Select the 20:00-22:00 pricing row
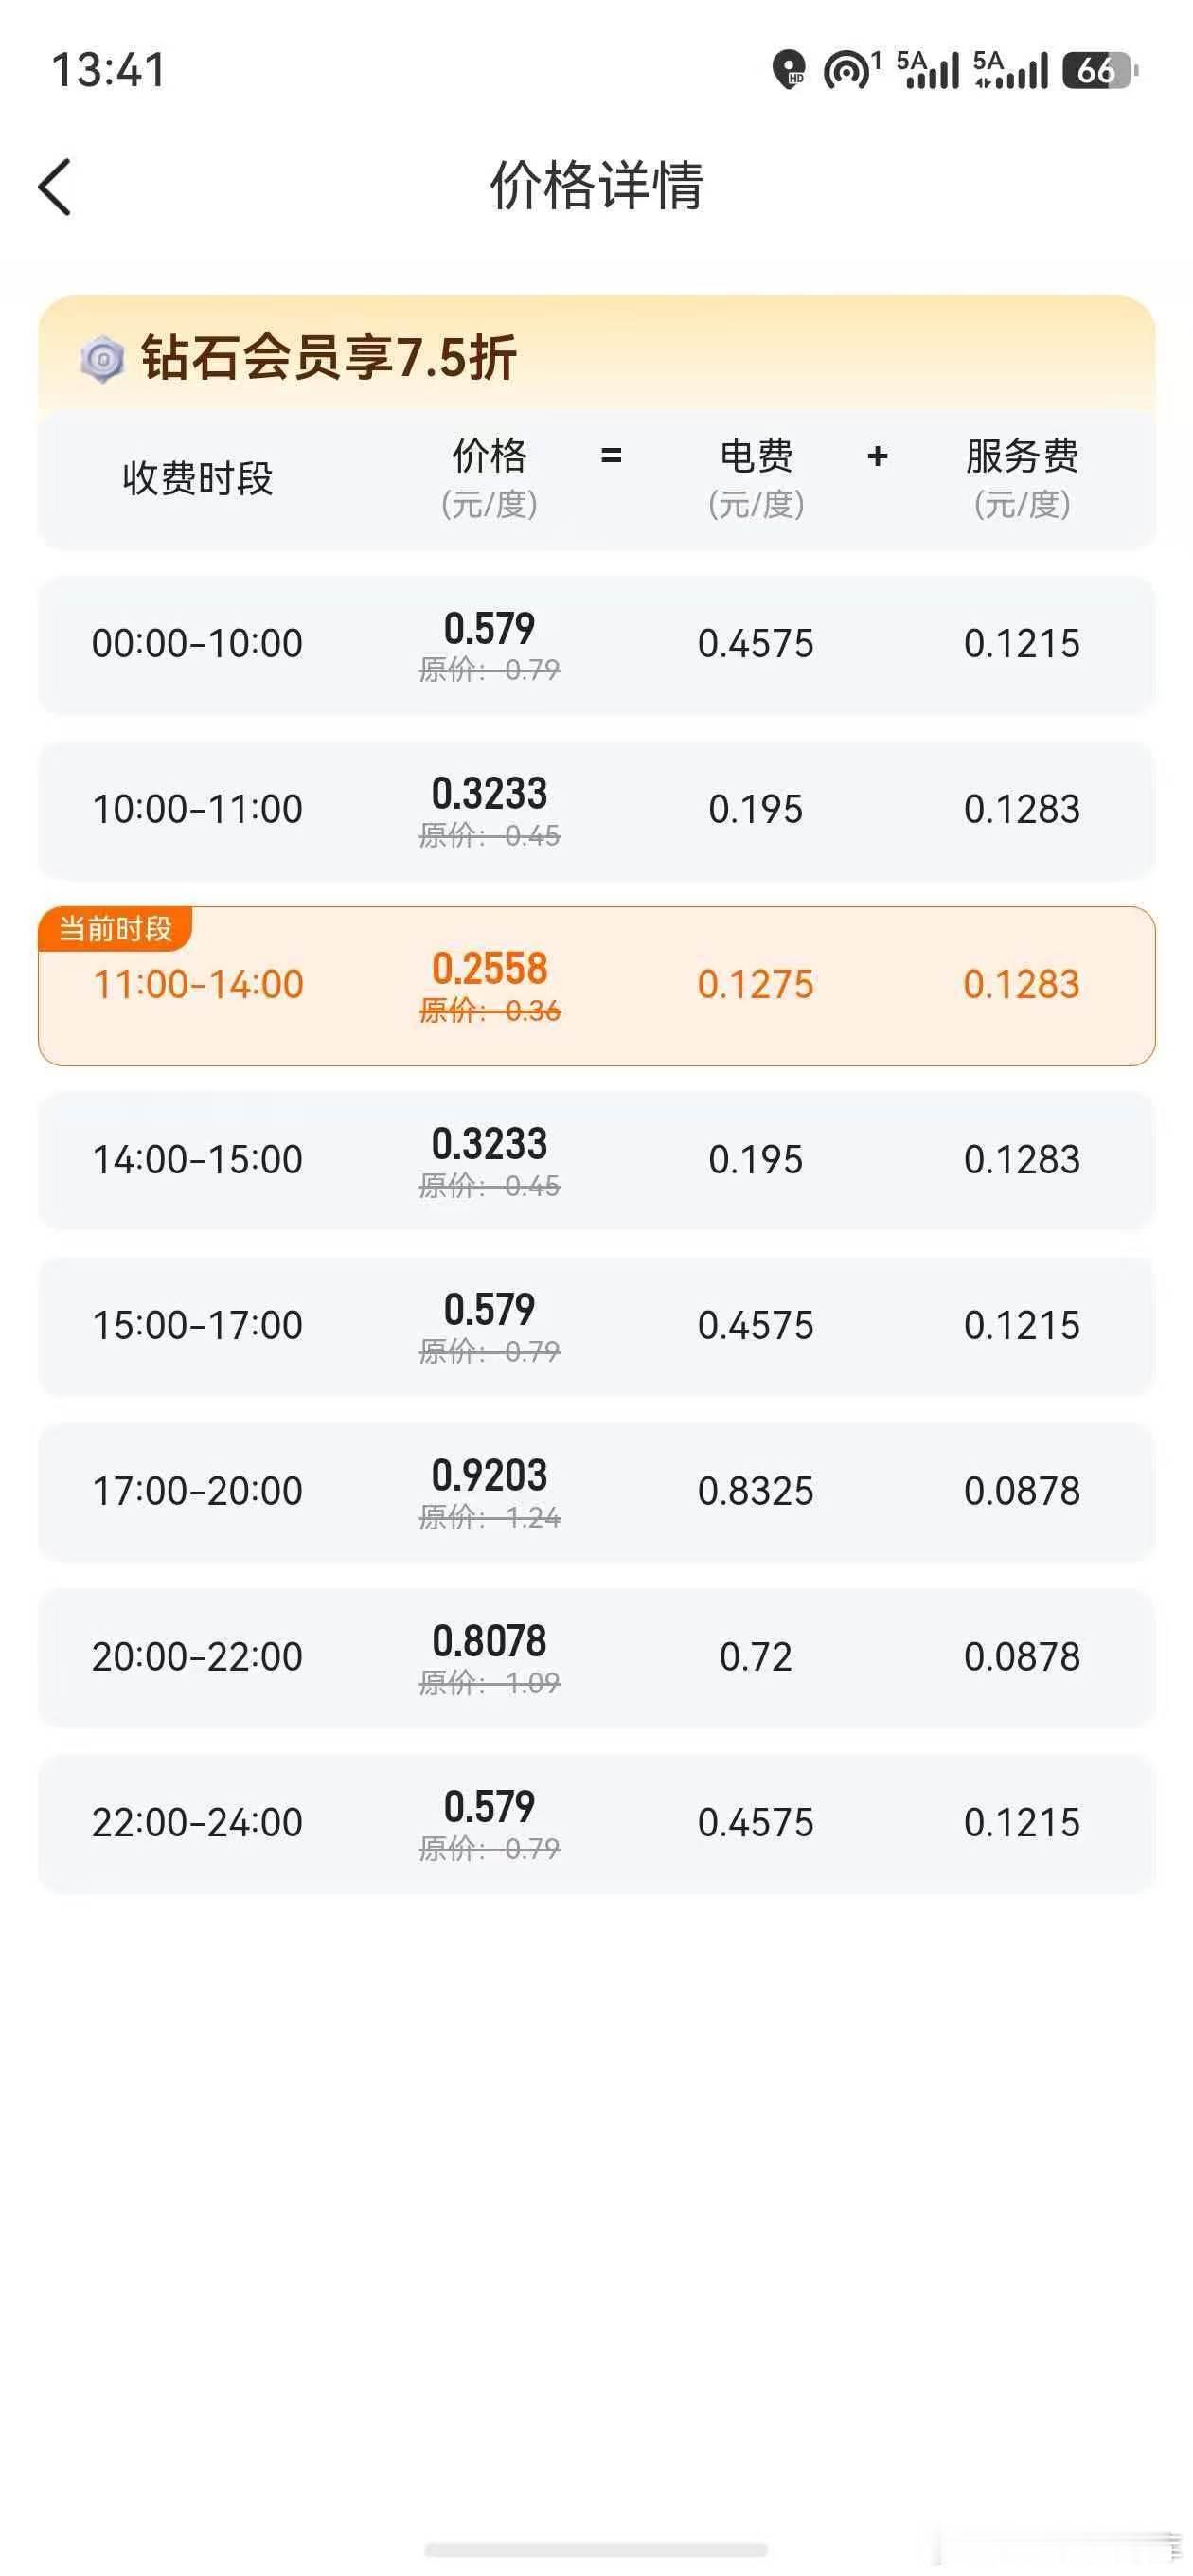 597,1658
